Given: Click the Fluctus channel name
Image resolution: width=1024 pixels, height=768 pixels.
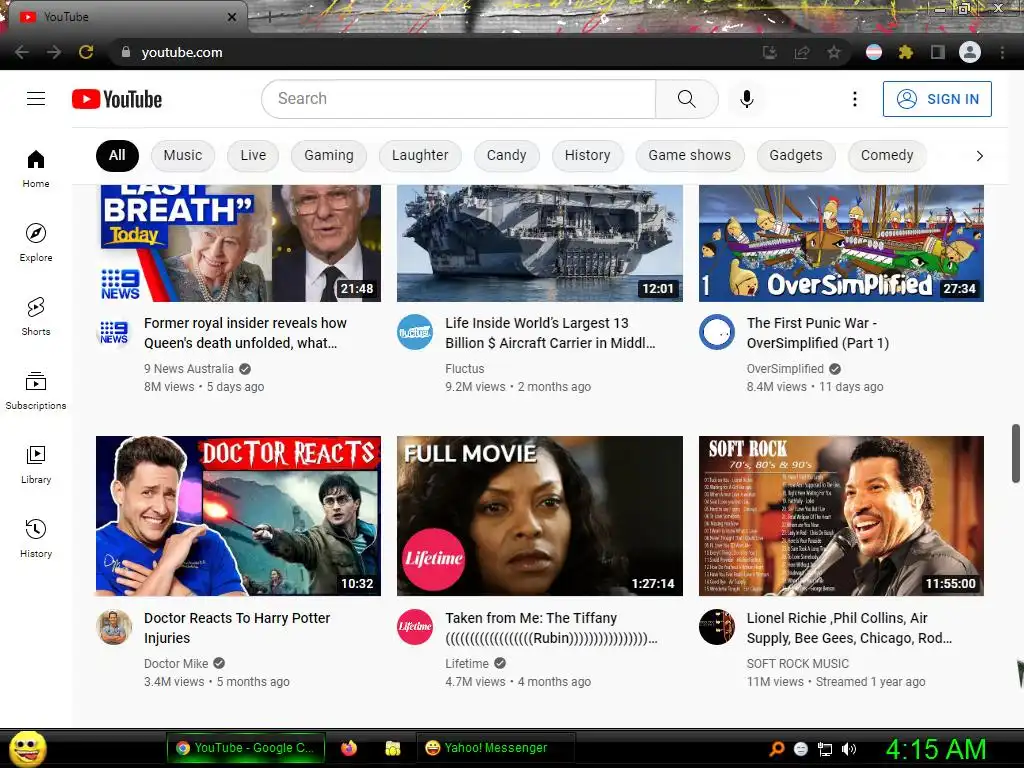Looking at the screenshot, I should 464,369.
